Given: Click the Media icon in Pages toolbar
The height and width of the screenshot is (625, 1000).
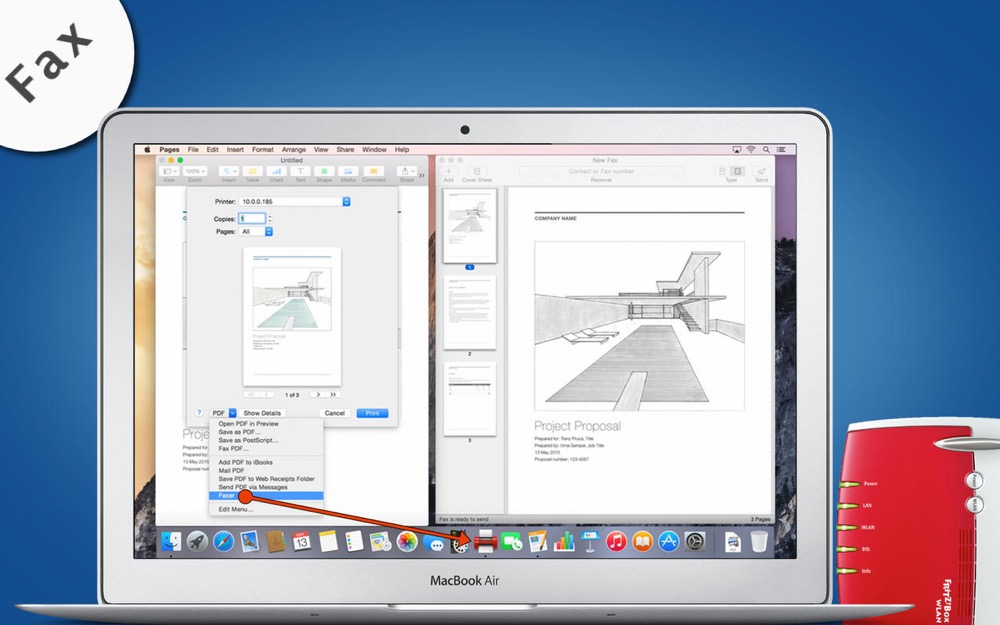Looking at the screenshot, I should (348, 172).
